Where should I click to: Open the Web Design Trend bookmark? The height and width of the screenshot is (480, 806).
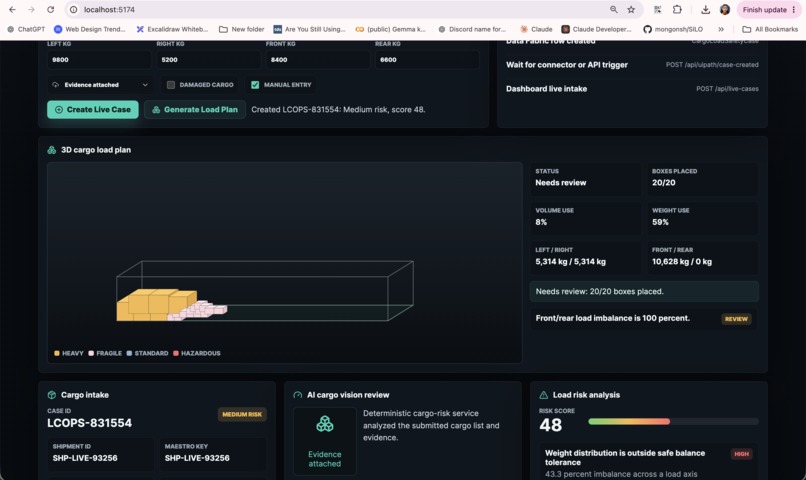90,29
